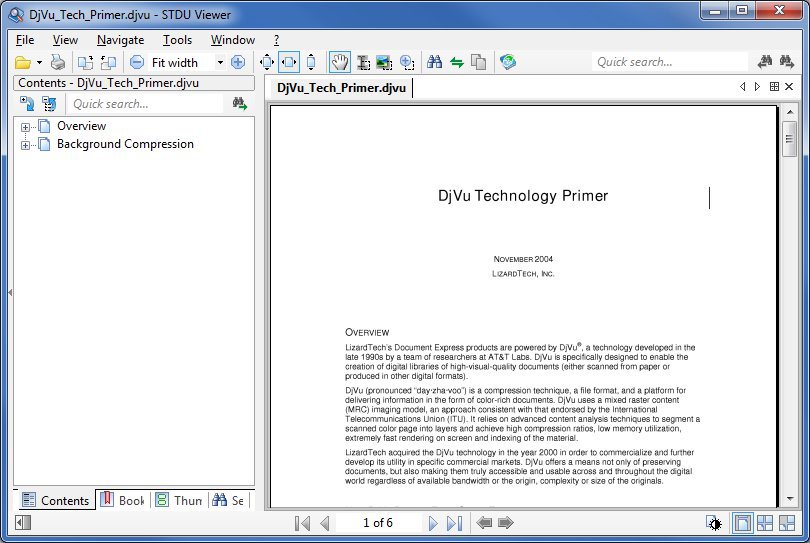Viewport: 810px width, 543px height.
Task: Open the recent files dropdown arrow
Action: pyautogui.click(x=39, y=63)
